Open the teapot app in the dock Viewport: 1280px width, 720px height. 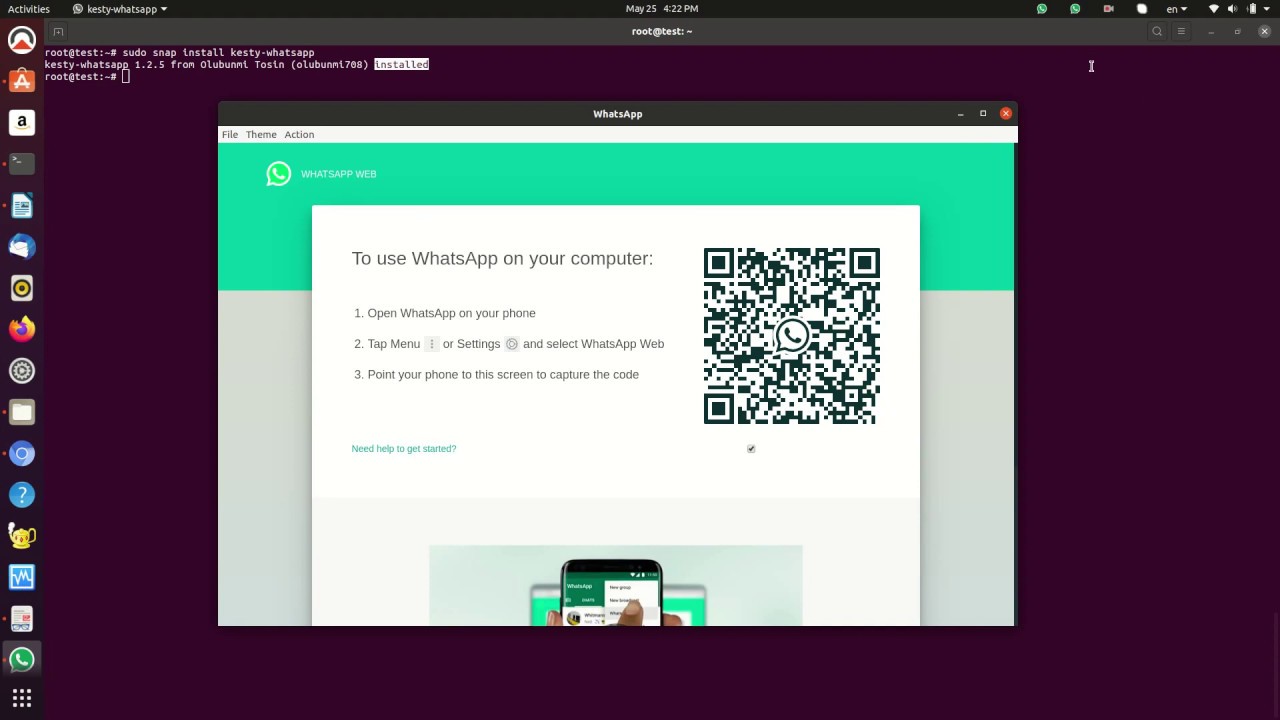22,536
